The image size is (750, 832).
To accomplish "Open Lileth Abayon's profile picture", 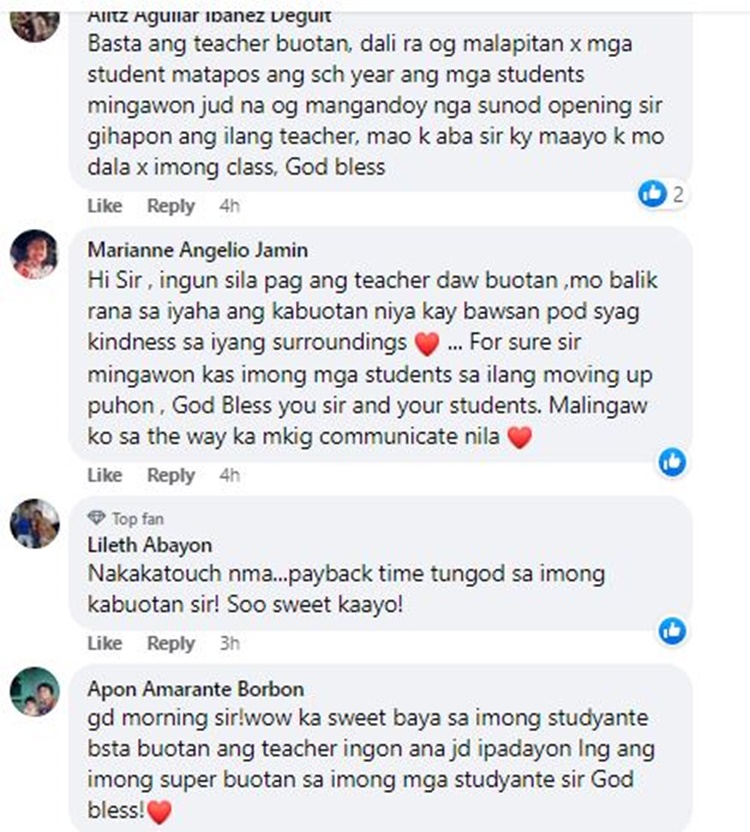I will coord(35,523).
